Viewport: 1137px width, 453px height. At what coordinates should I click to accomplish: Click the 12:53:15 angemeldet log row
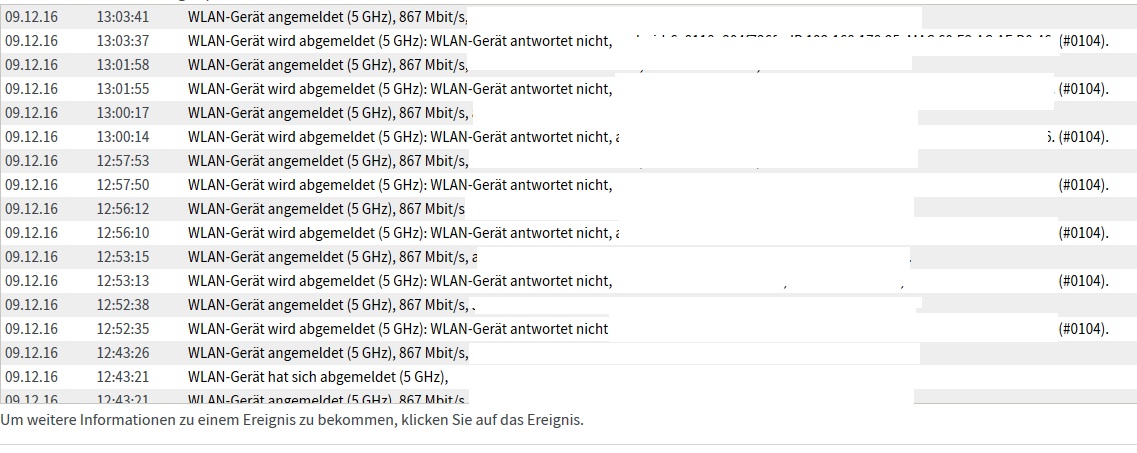point(327,257)
